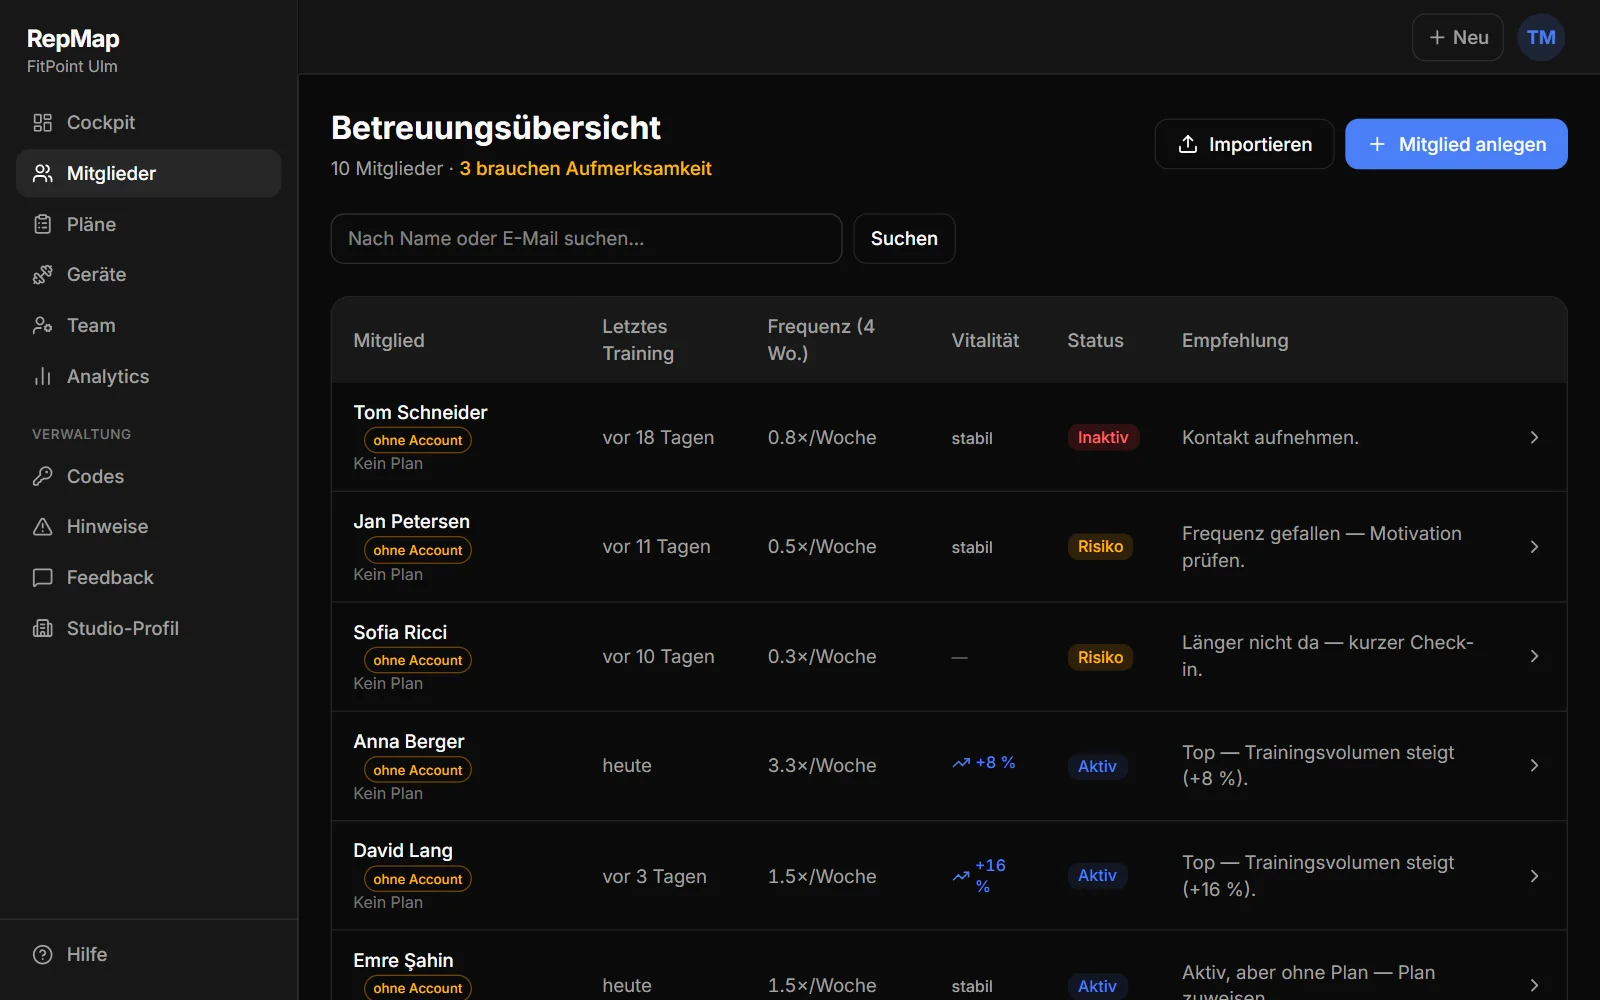This screenshot has height=1000, width=1600.
Task: Click the '3 brauchen Aufmerksamkeit' link
Action: (585, 169)
